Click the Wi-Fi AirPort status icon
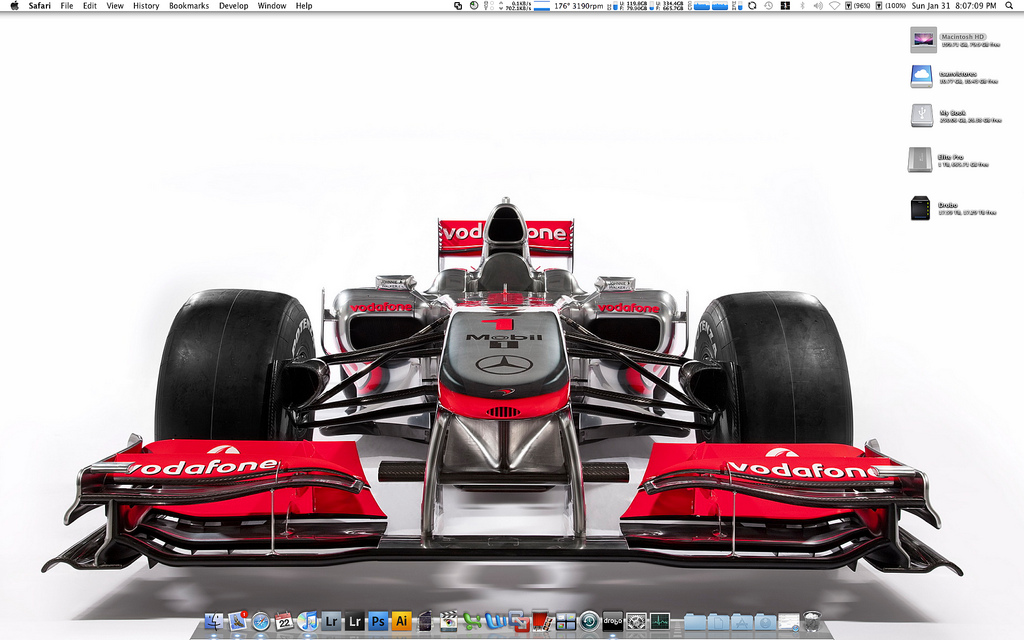Screen dimensions: 1024x640 click(835, 6)
